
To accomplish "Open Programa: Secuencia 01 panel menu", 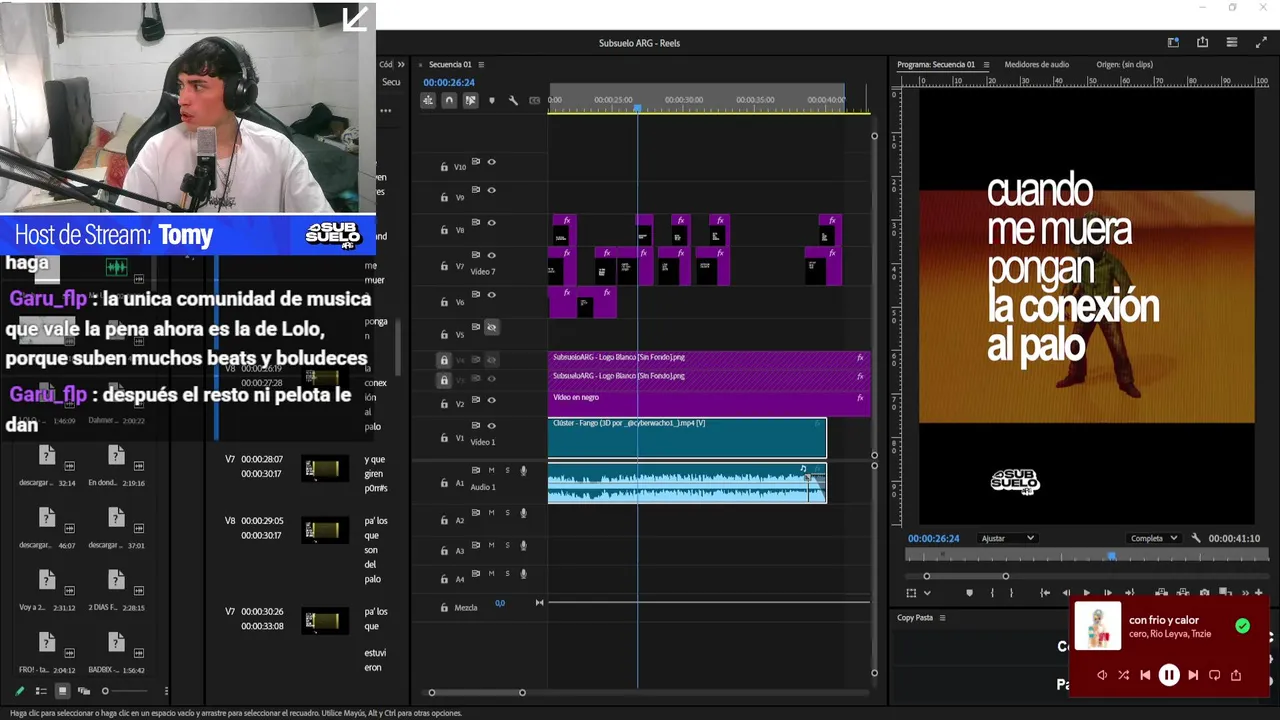I will pyautogui.click(x=986, y=65).
